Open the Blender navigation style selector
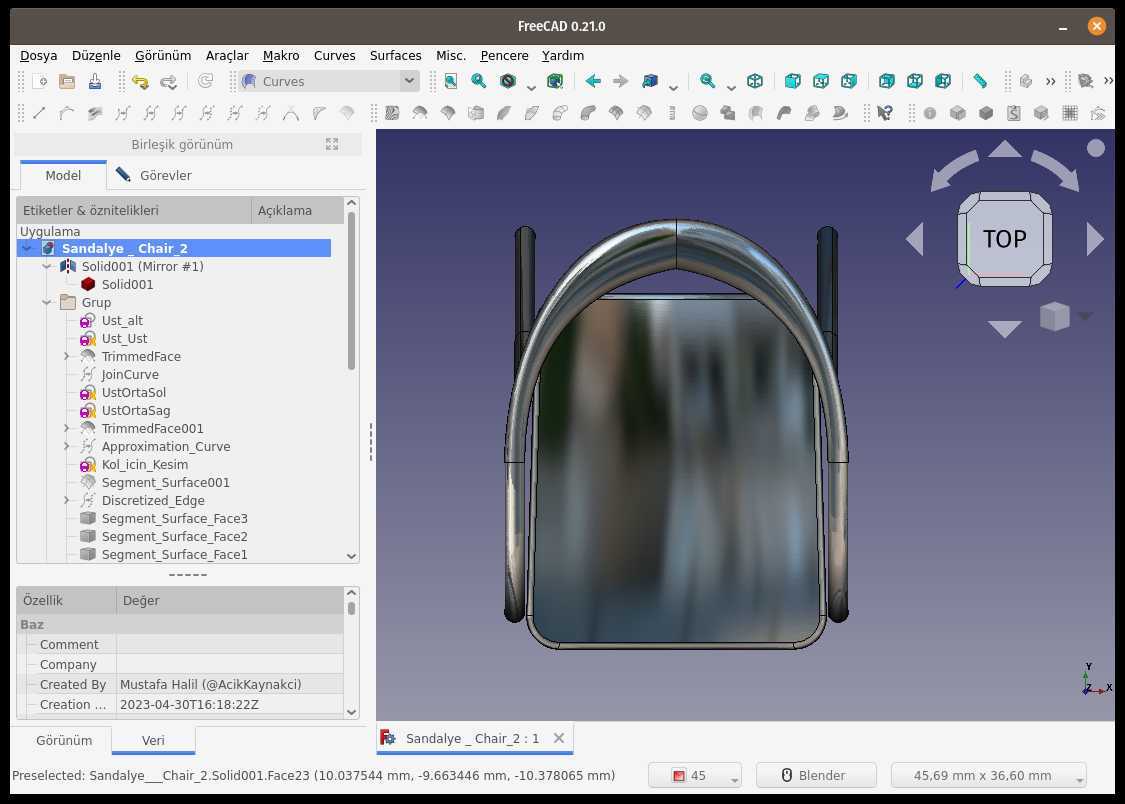 (816, 775)
